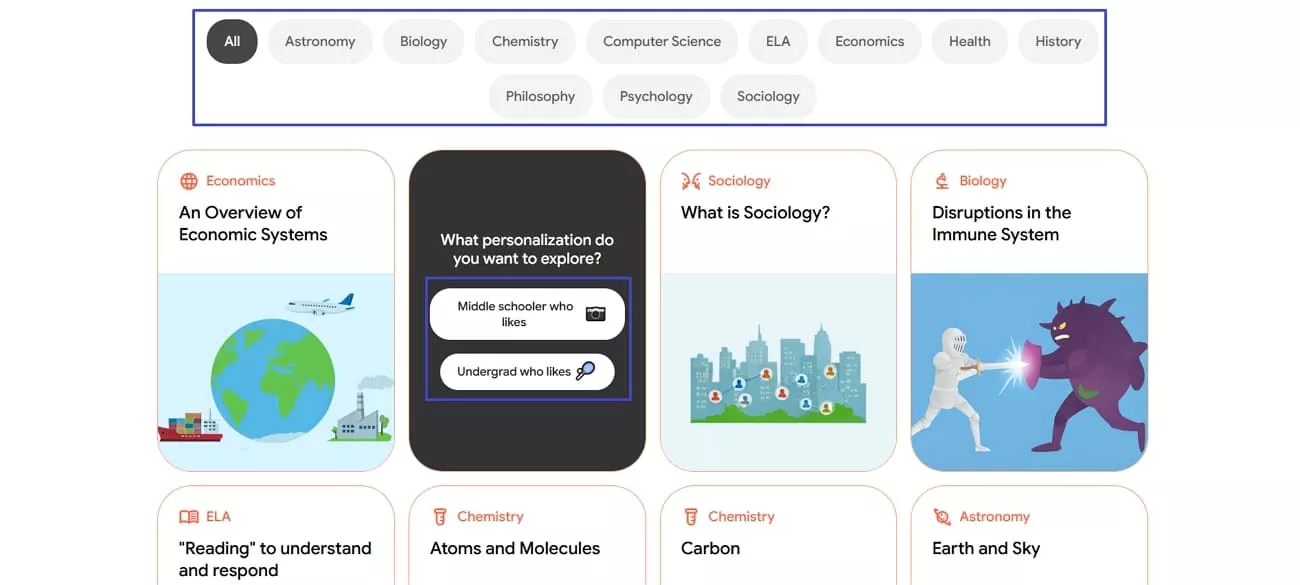Click the Biology microscope icon
1300x585 pixels.
click(x=942, y=181)
